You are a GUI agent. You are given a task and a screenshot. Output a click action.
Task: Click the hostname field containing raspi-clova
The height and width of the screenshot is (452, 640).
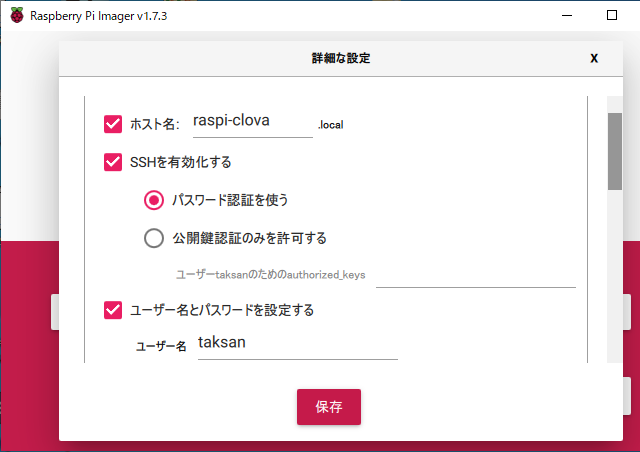[x=253, y=123]
